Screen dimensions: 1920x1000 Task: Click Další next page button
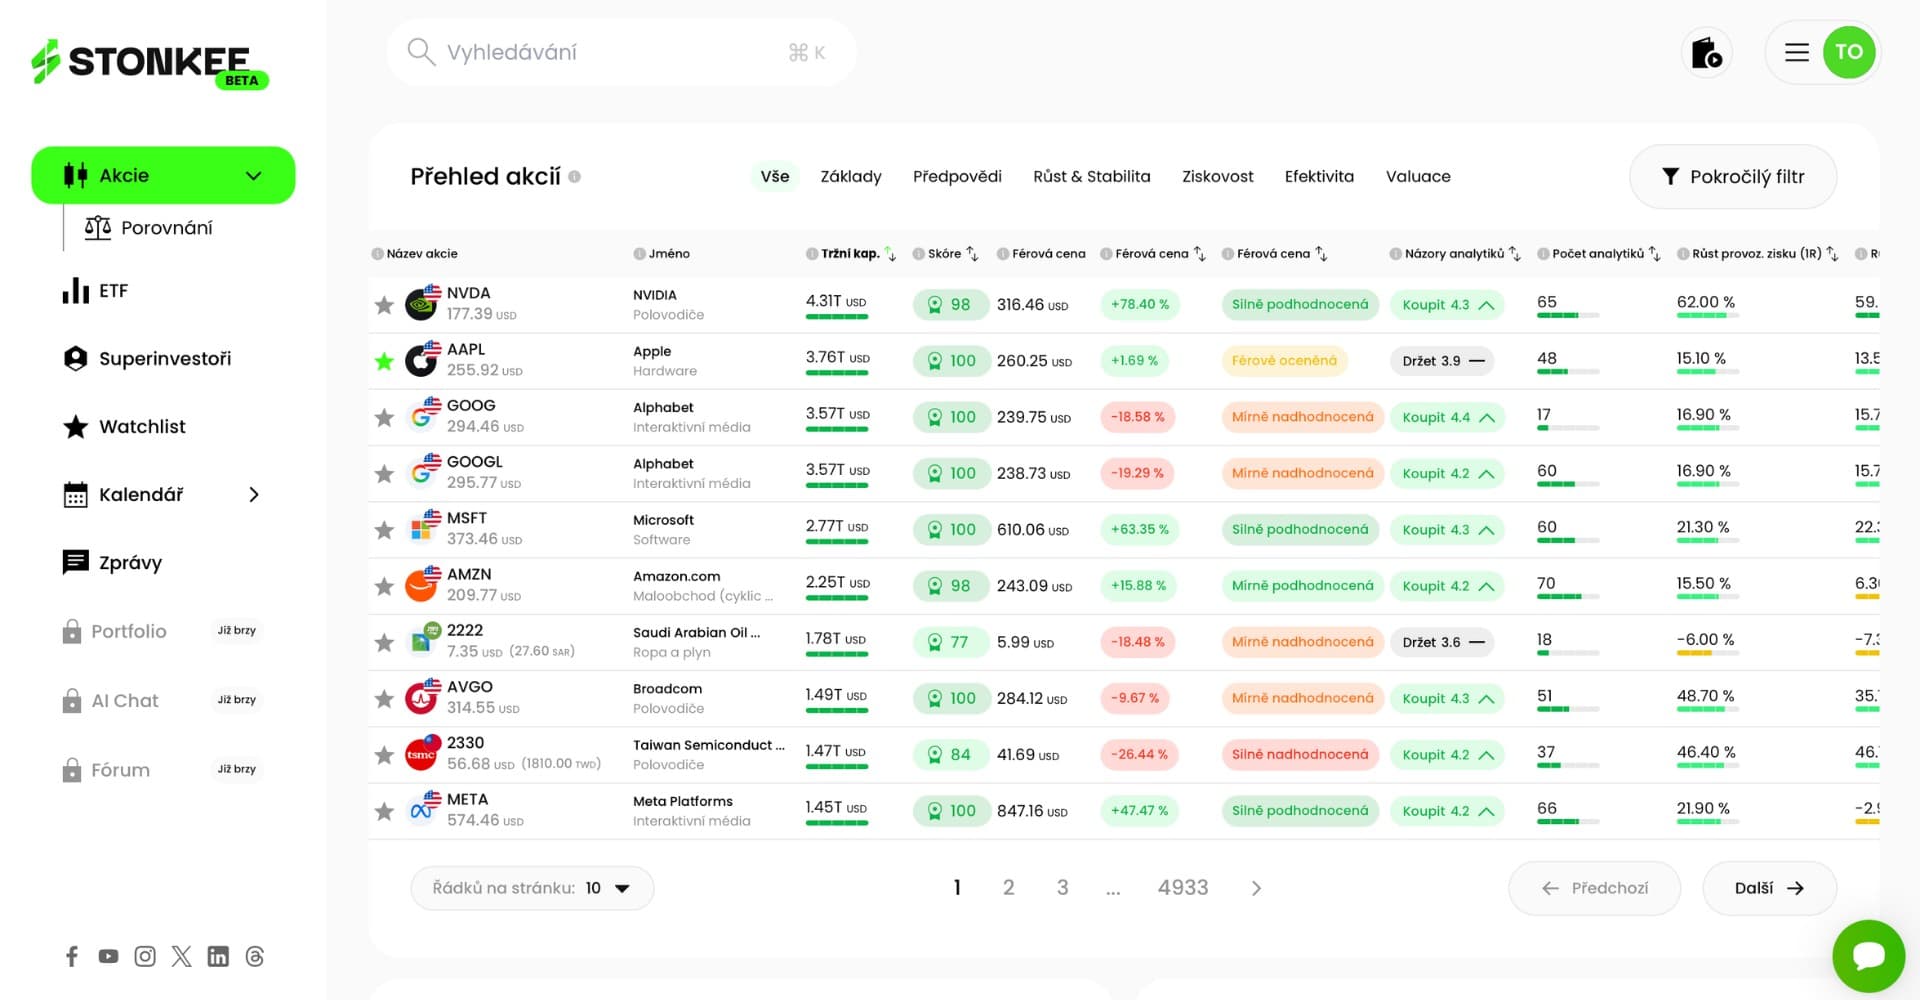(1769, 888)
